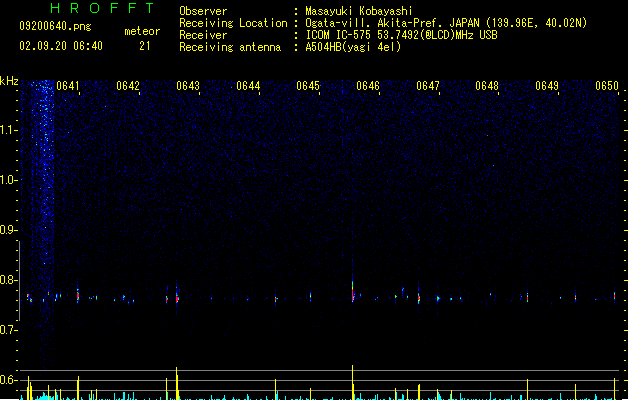
Task: Select the date stamp 02.09.20 06:40
Action: [61, 46]
